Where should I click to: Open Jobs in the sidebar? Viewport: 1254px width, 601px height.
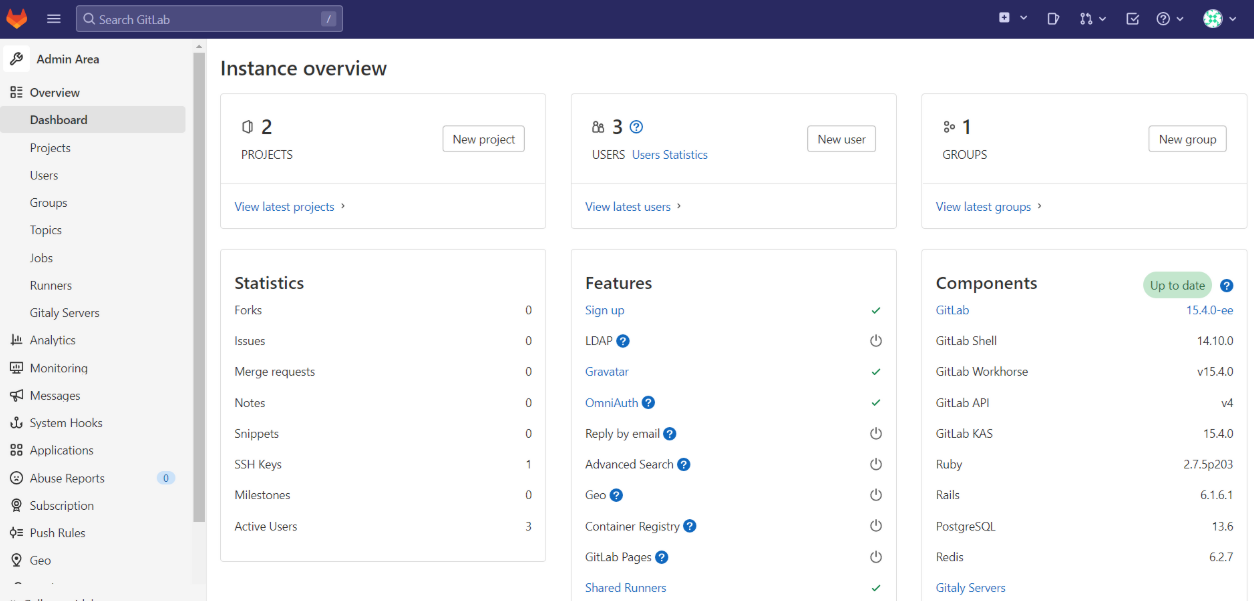(41, 258)
